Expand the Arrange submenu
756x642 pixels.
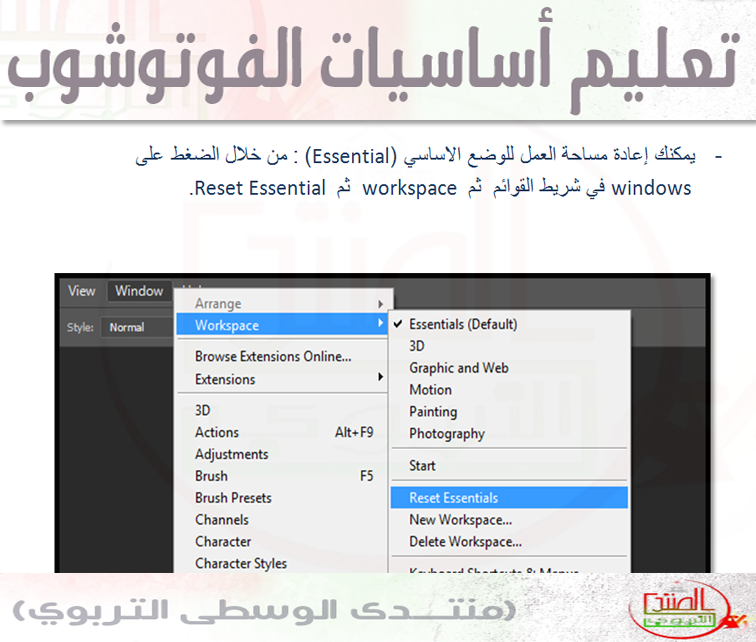pos(282,304)
